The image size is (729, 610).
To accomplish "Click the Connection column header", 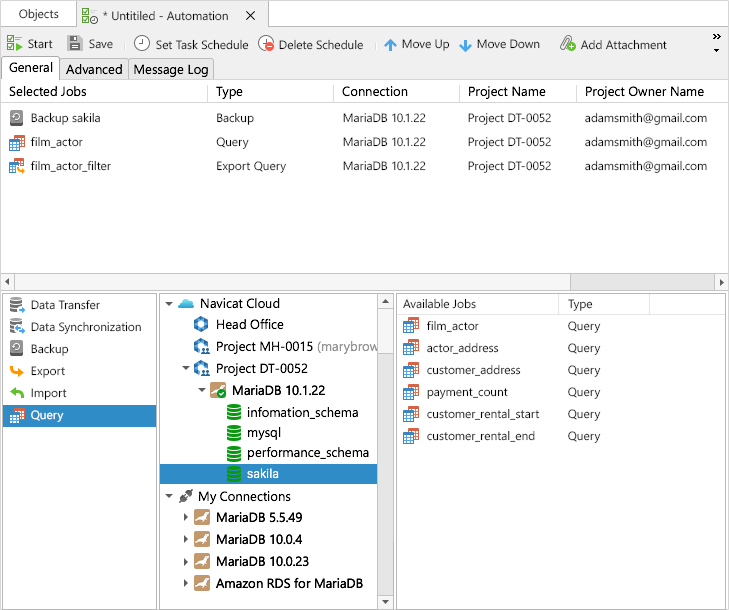I will [x=397, y=92].
